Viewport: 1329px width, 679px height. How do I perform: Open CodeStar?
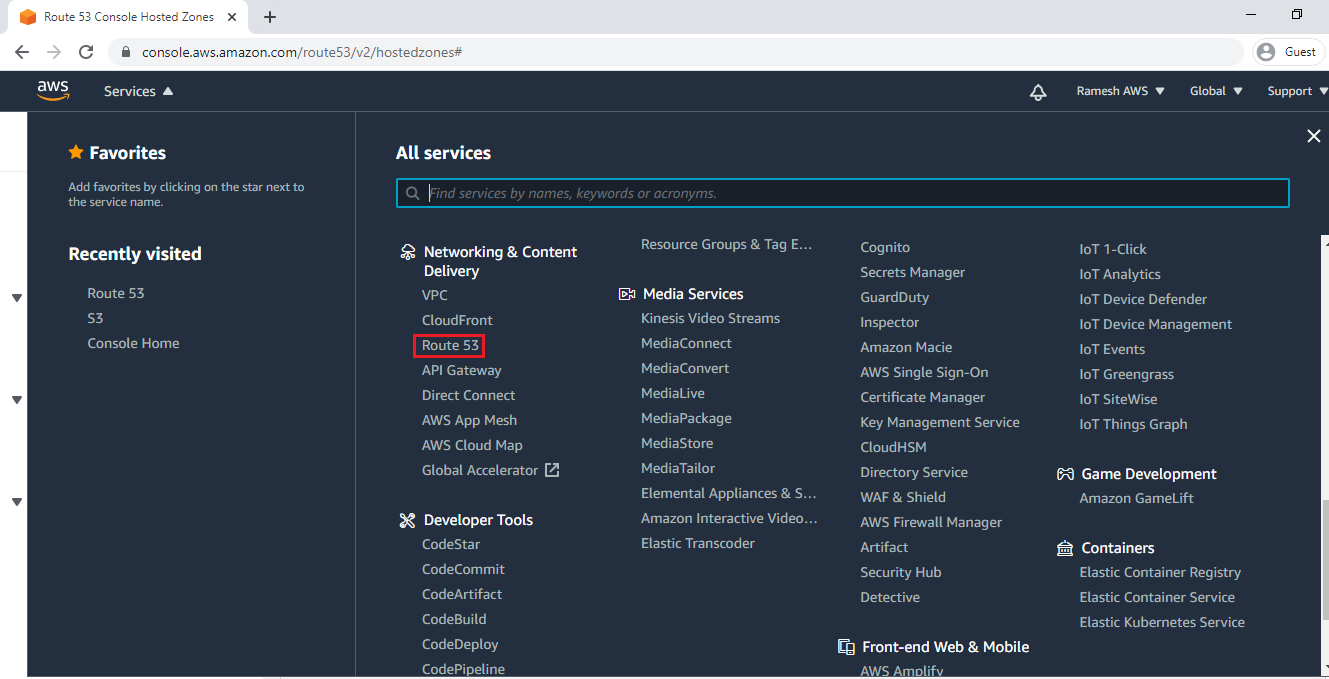click(x=451, y=544)
